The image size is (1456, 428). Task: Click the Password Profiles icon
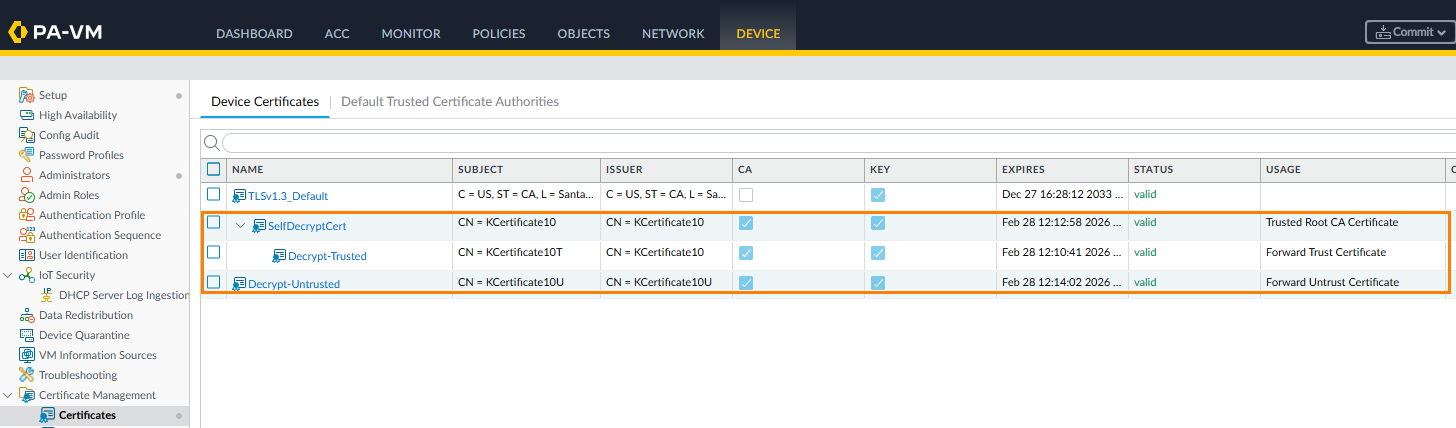(28, 155)
